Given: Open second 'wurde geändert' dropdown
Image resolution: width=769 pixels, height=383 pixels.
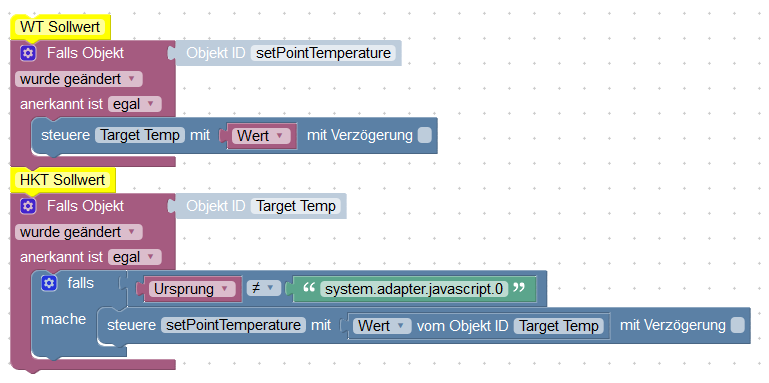Looking at the screenshot, I should pos(78,232).
